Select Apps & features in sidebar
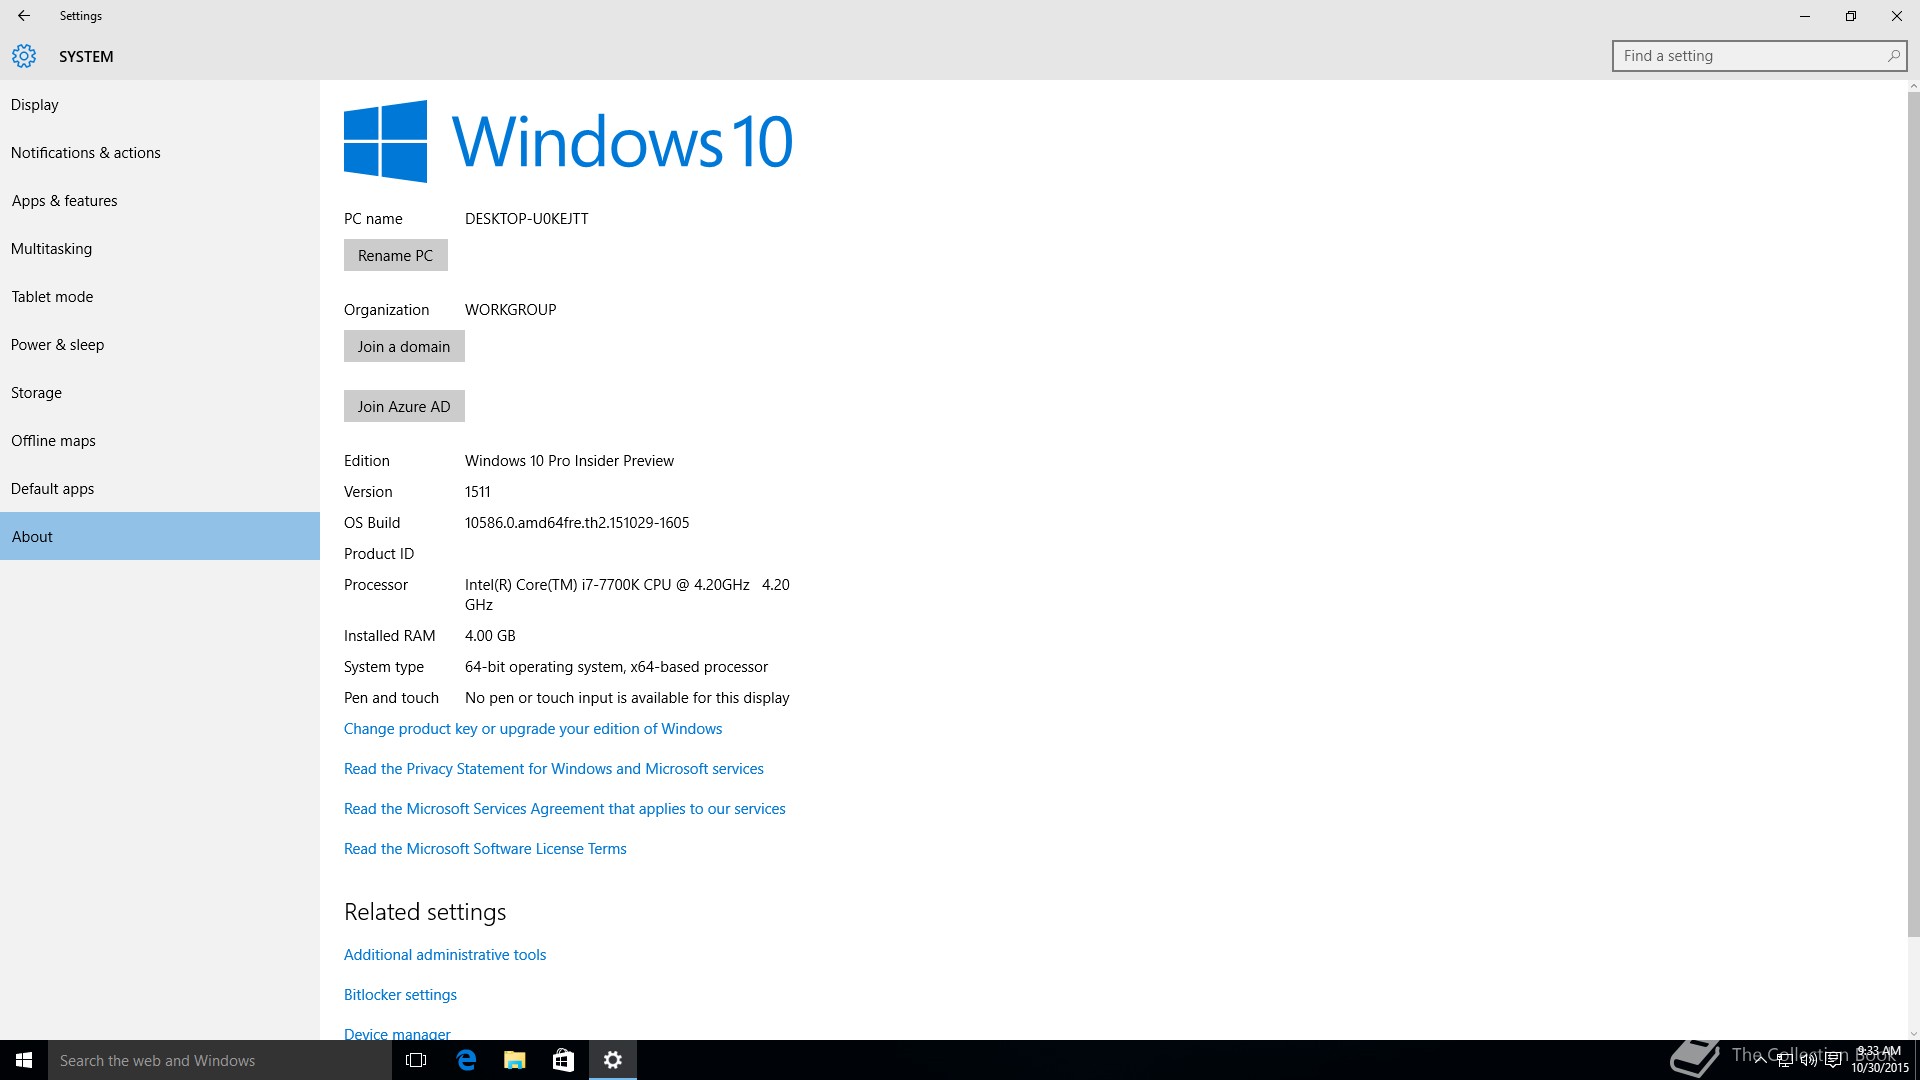 tap(160, 201)
